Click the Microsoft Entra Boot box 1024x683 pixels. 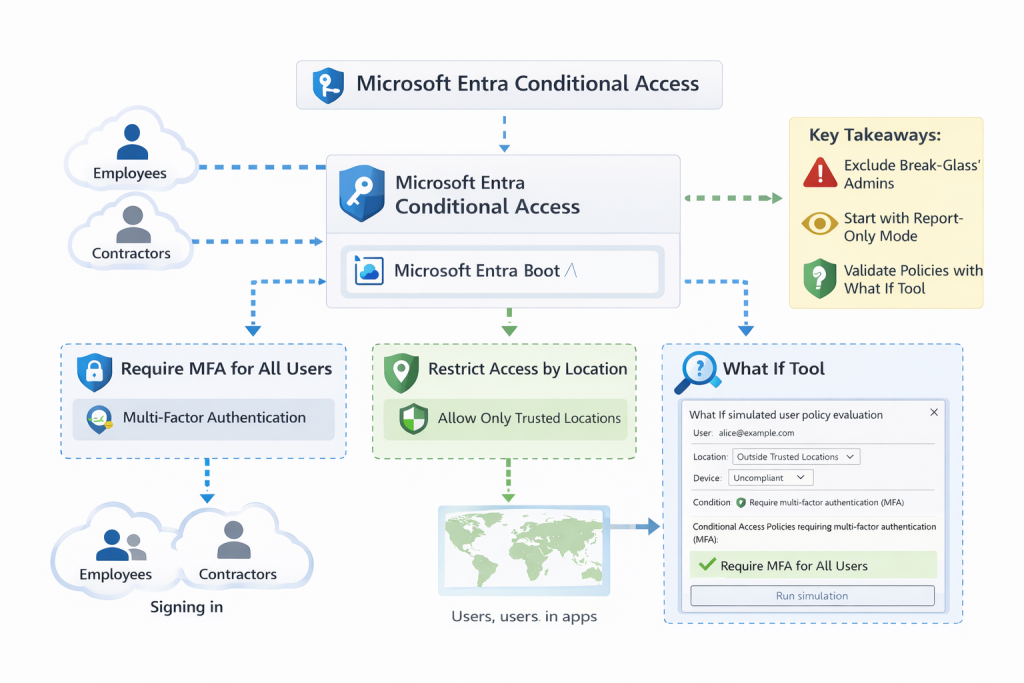[x=502, y=271]
